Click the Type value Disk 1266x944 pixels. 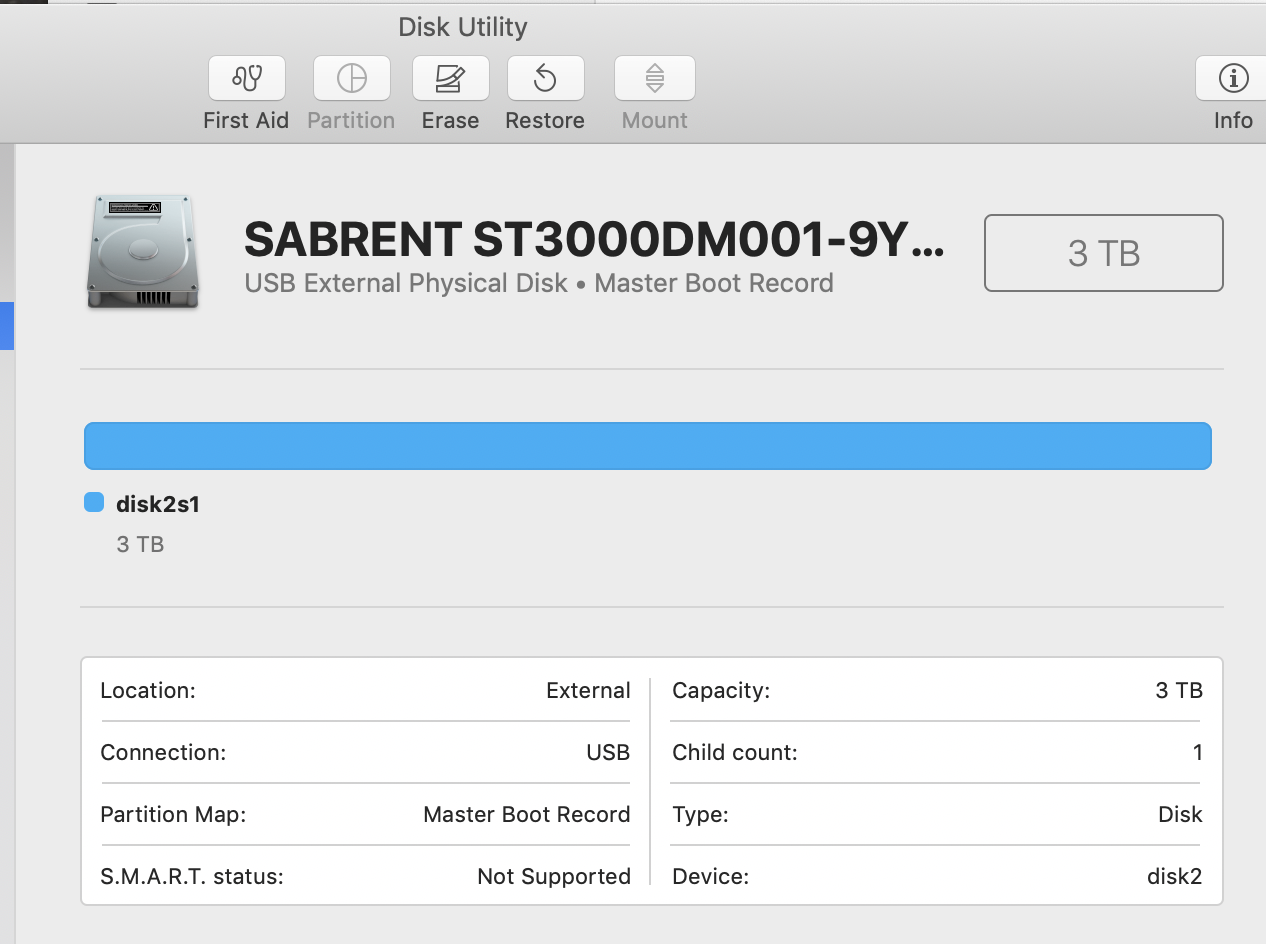[1180, 814]
